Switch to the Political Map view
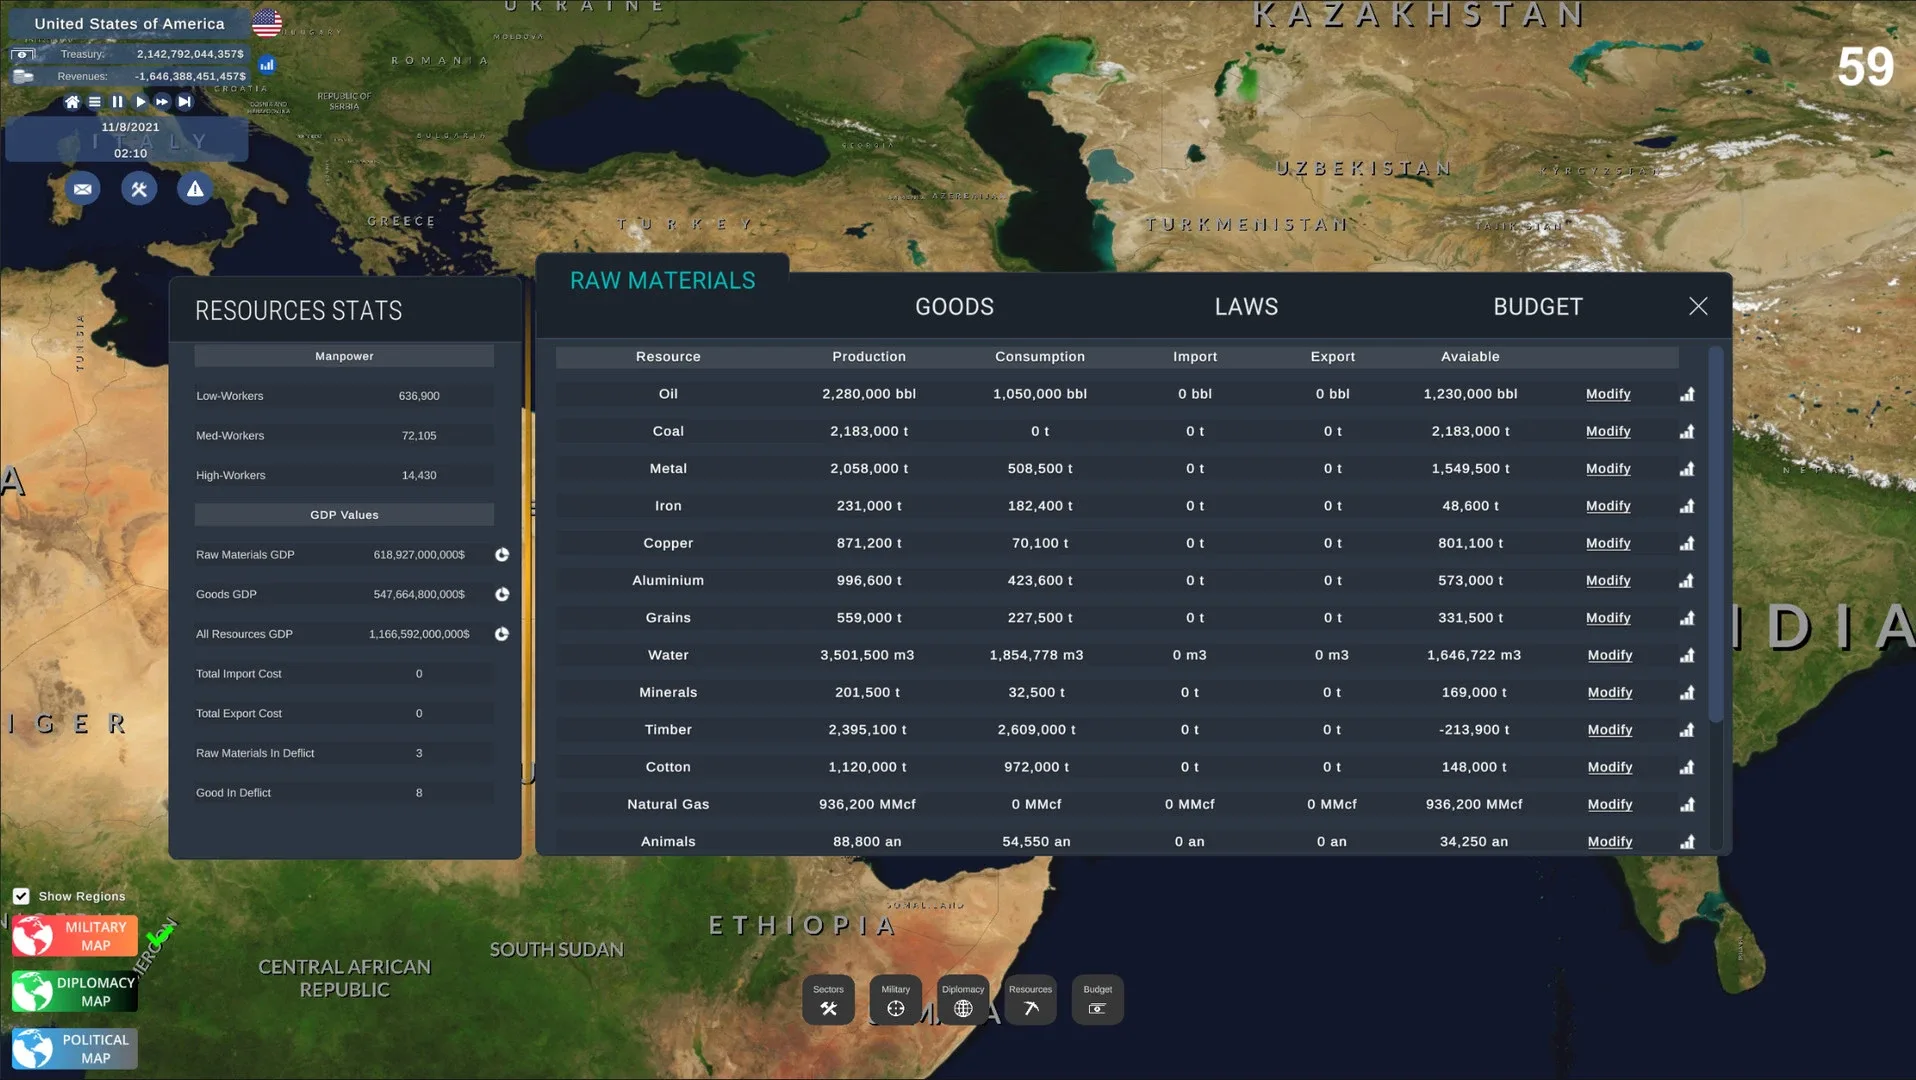The image size is (1916, 1080). (75, 1048)
